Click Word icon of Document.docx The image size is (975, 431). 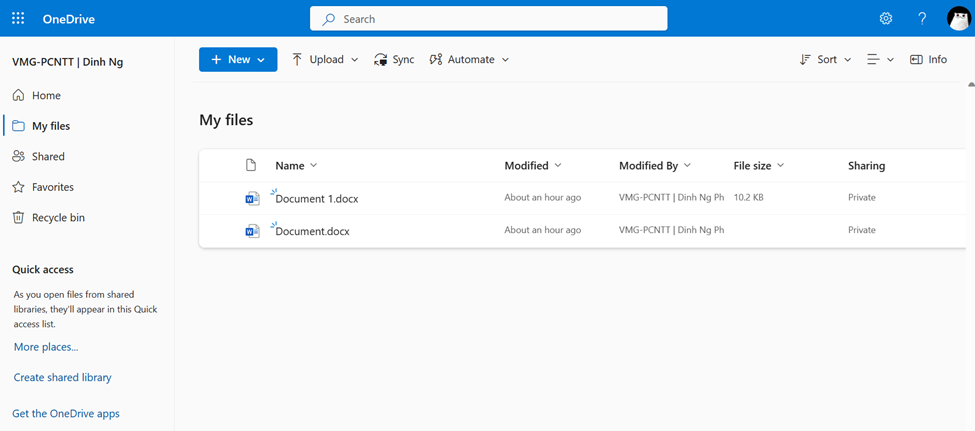click(x=252, y=231)
